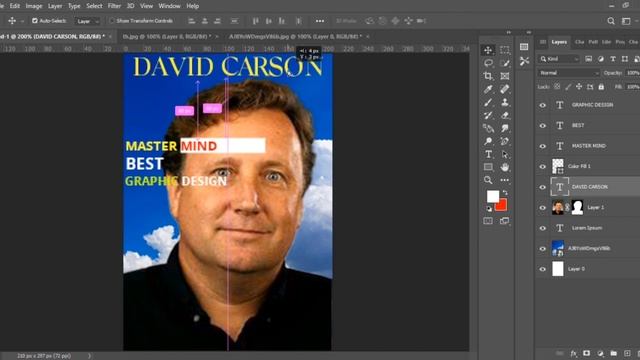Hide the BEST text layer
The image size is (640, 360).
click(542, 125)
